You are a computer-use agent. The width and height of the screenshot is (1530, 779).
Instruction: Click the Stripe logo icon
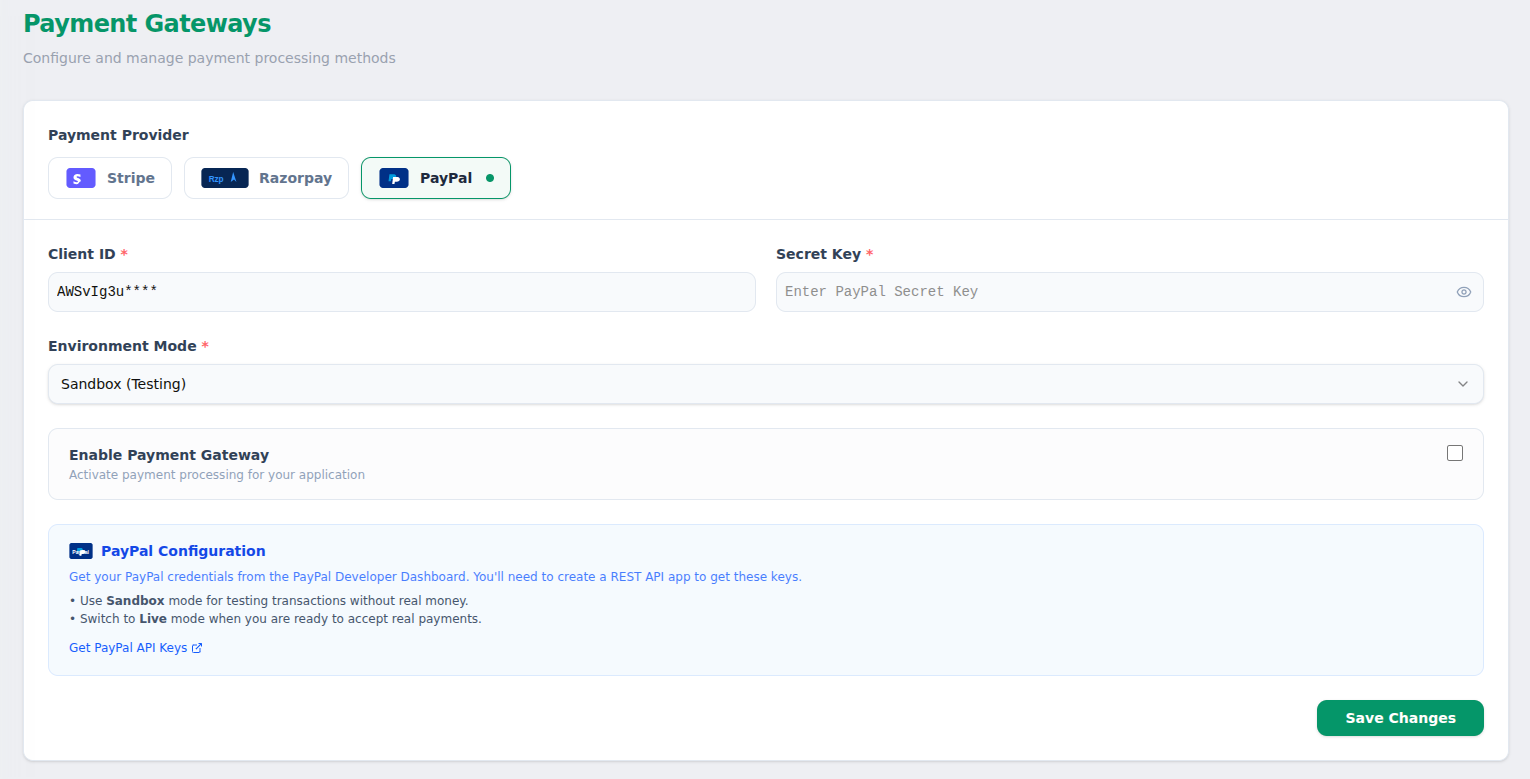point(81,178)
